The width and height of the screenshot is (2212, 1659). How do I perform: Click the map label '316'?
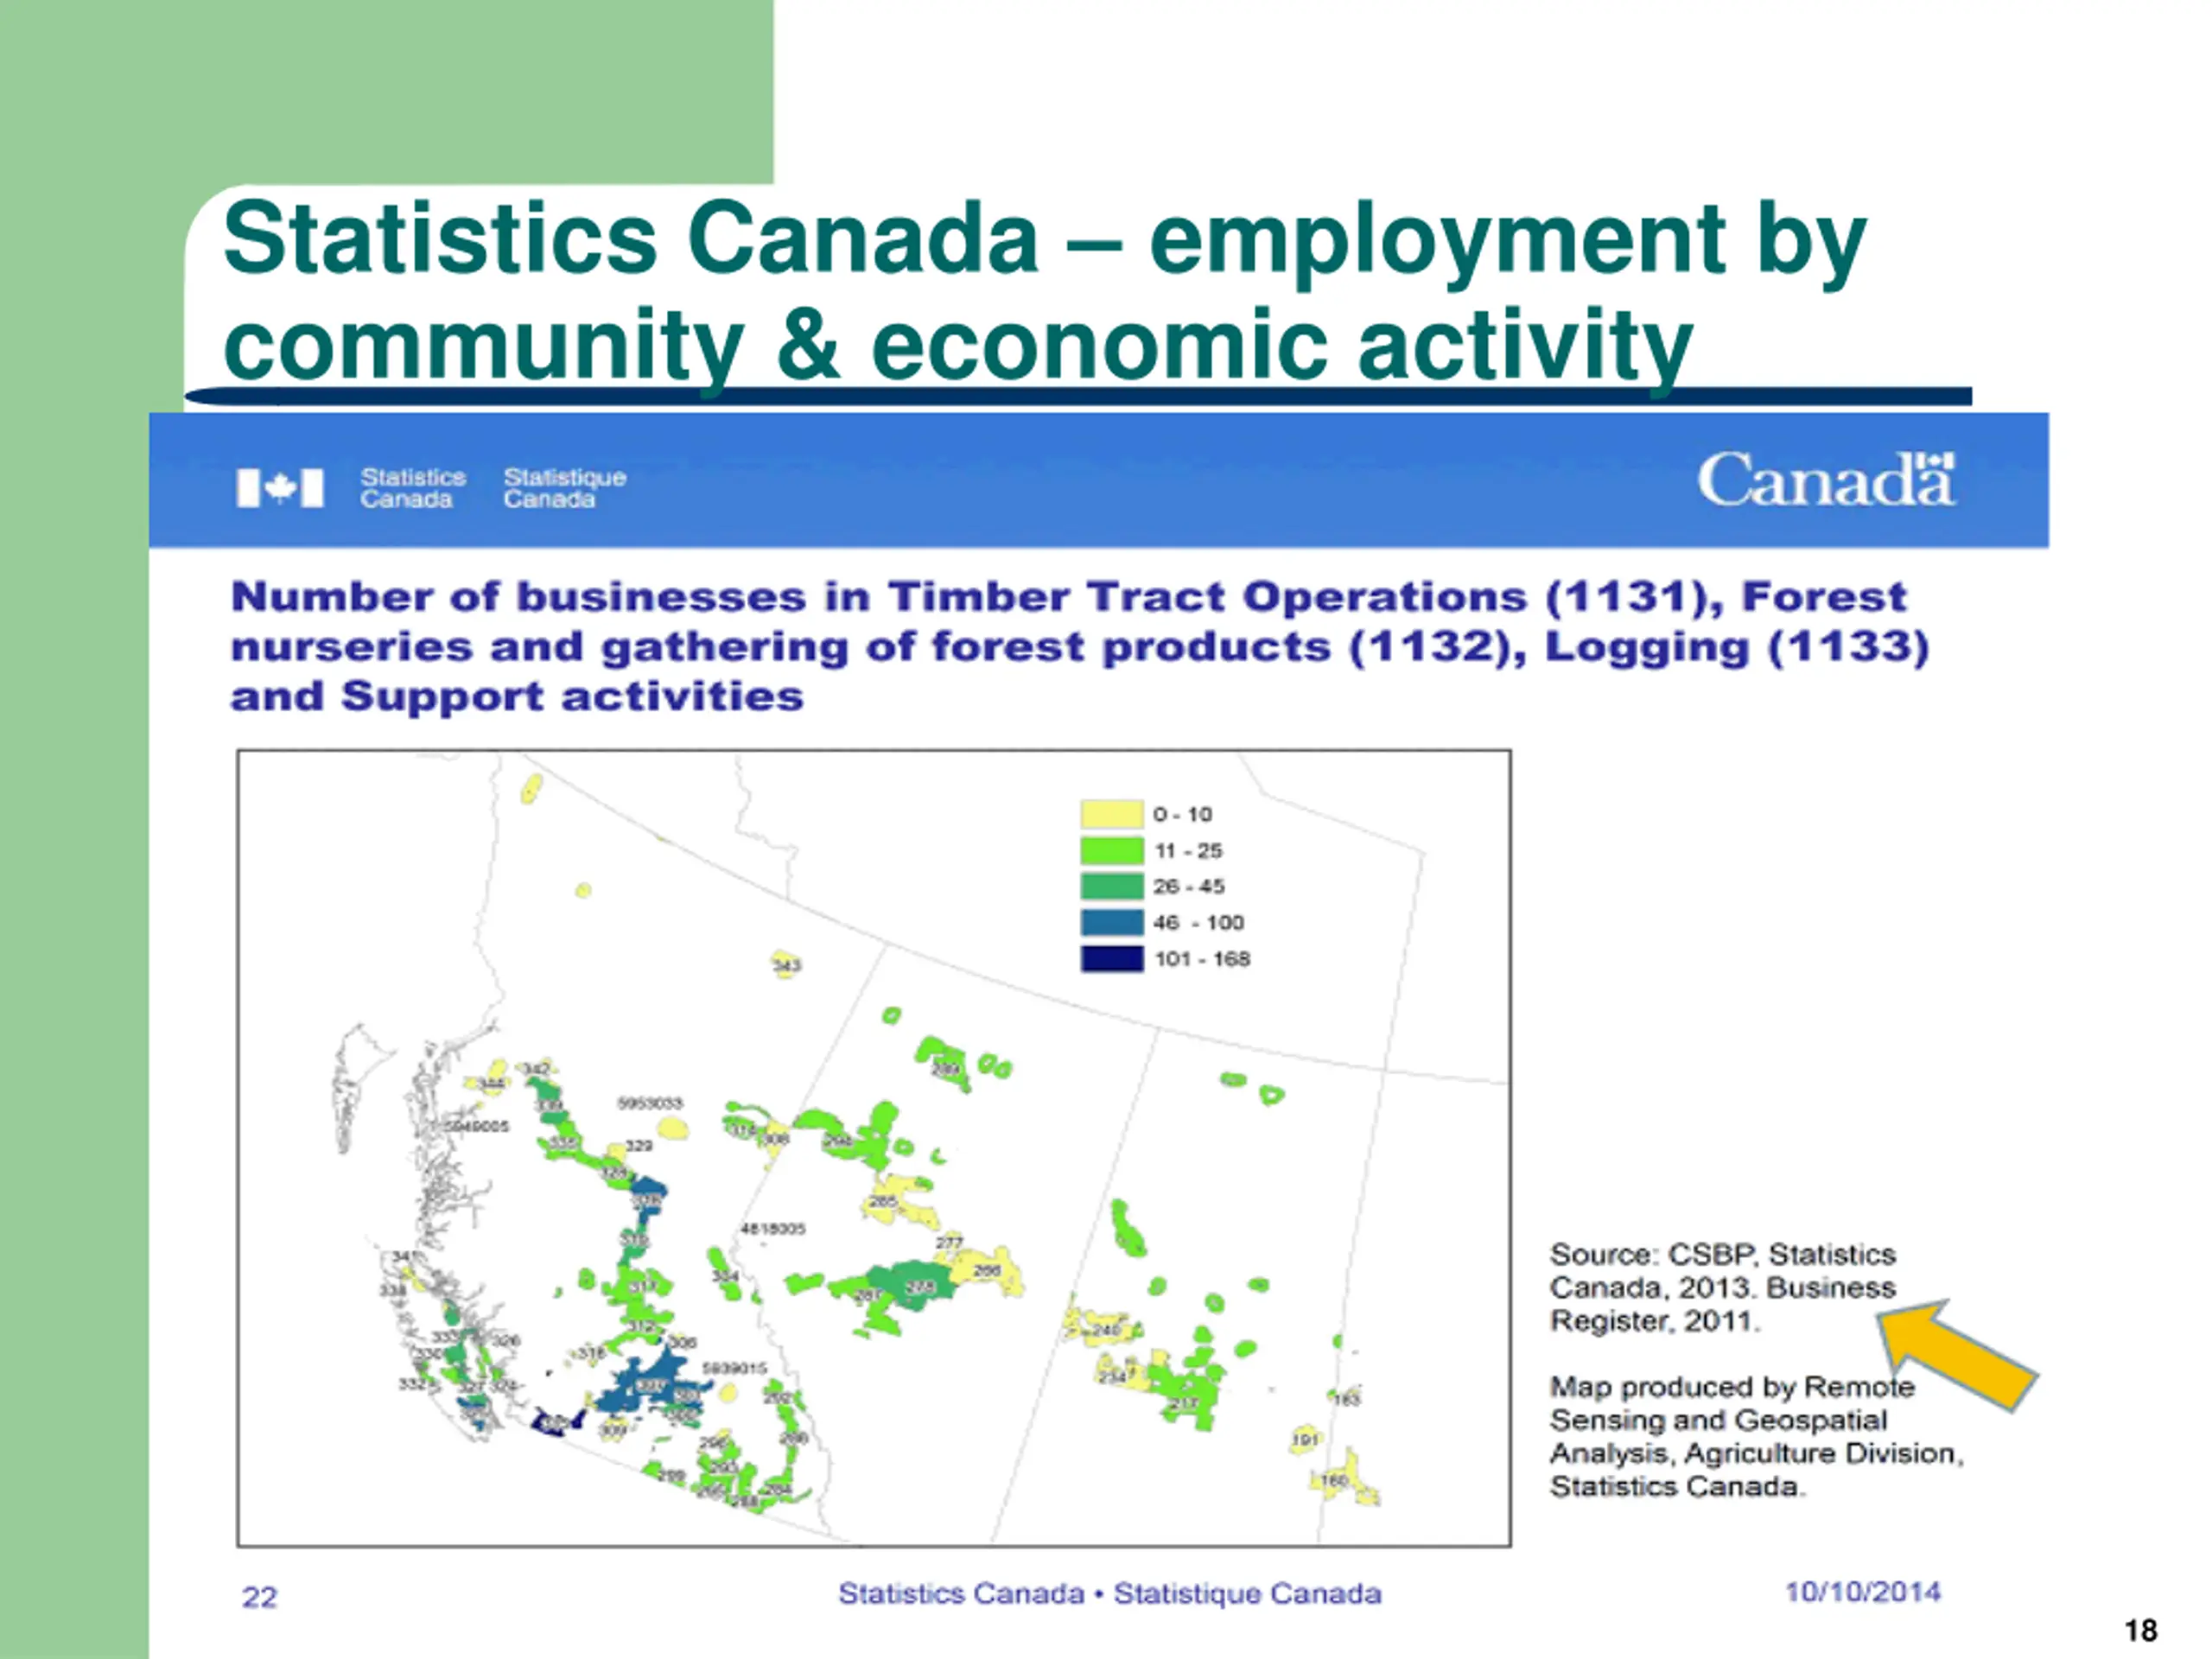[591, 1352]
